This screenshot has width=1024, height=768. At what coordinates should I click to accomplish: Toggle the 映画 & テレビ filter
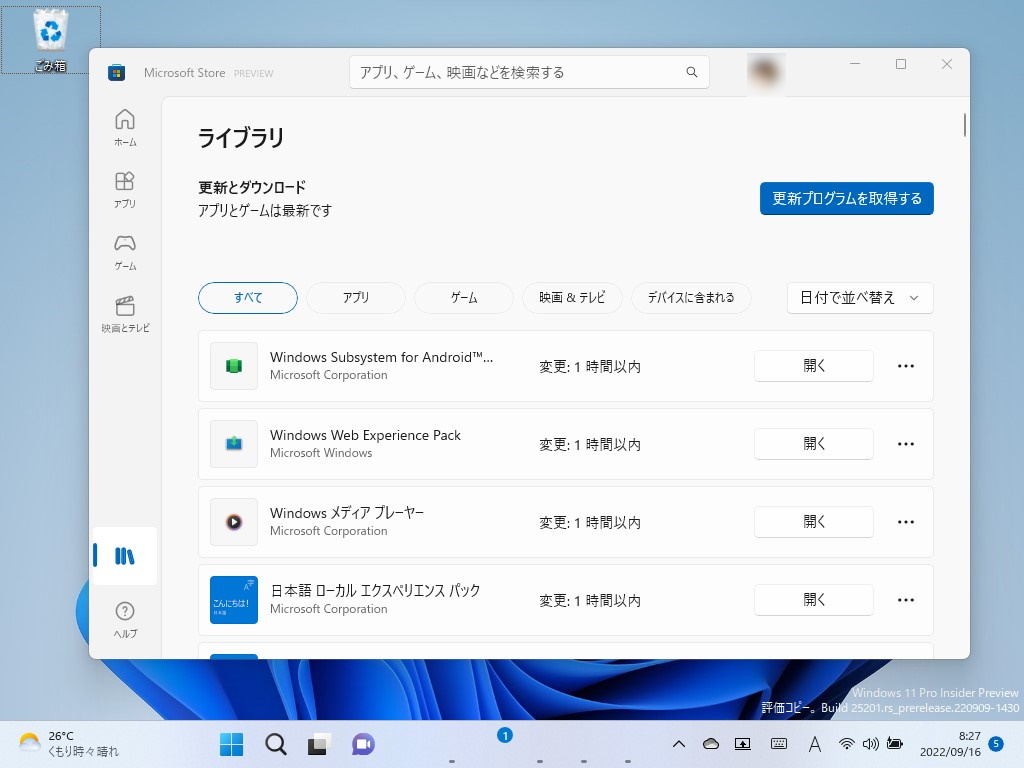pyautogui.click(x=572, y=297)
